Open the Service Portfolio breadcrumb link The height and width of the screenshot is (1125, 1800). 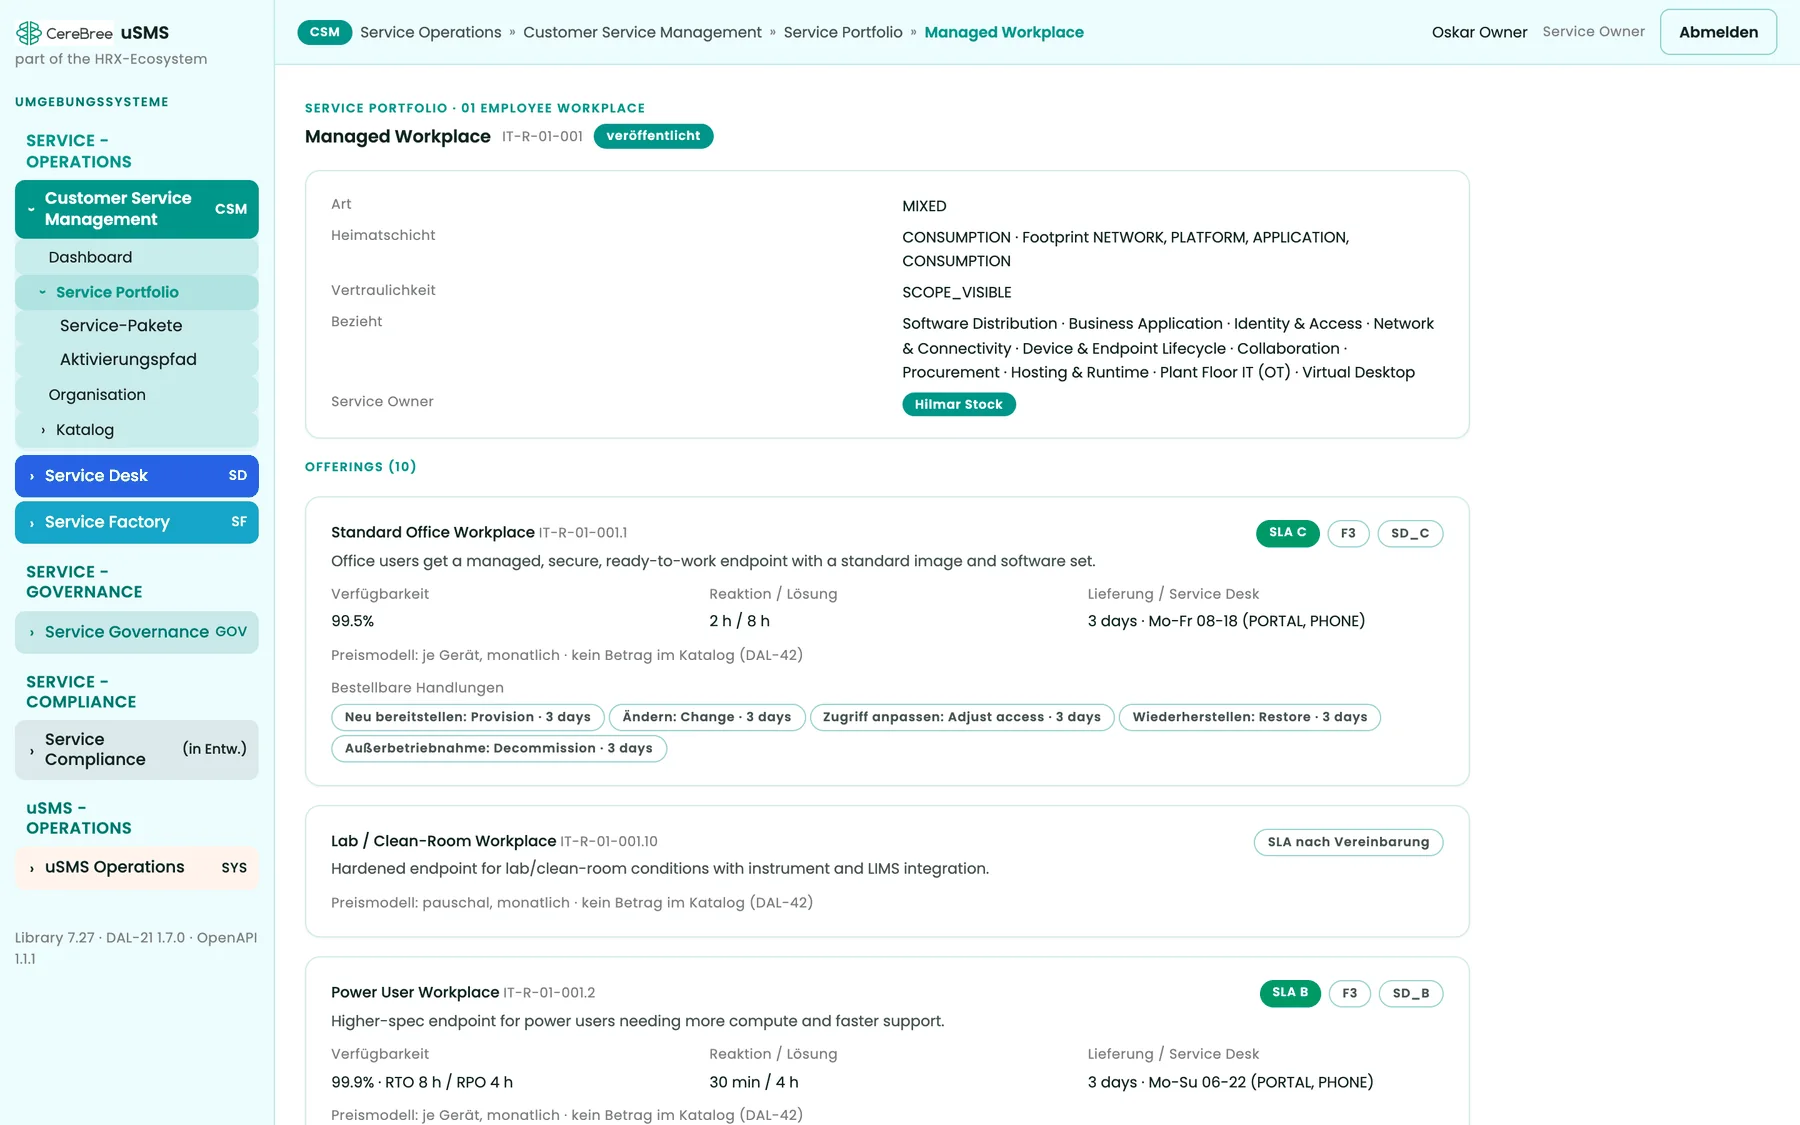pyautogui.click(x=843, y=32)
